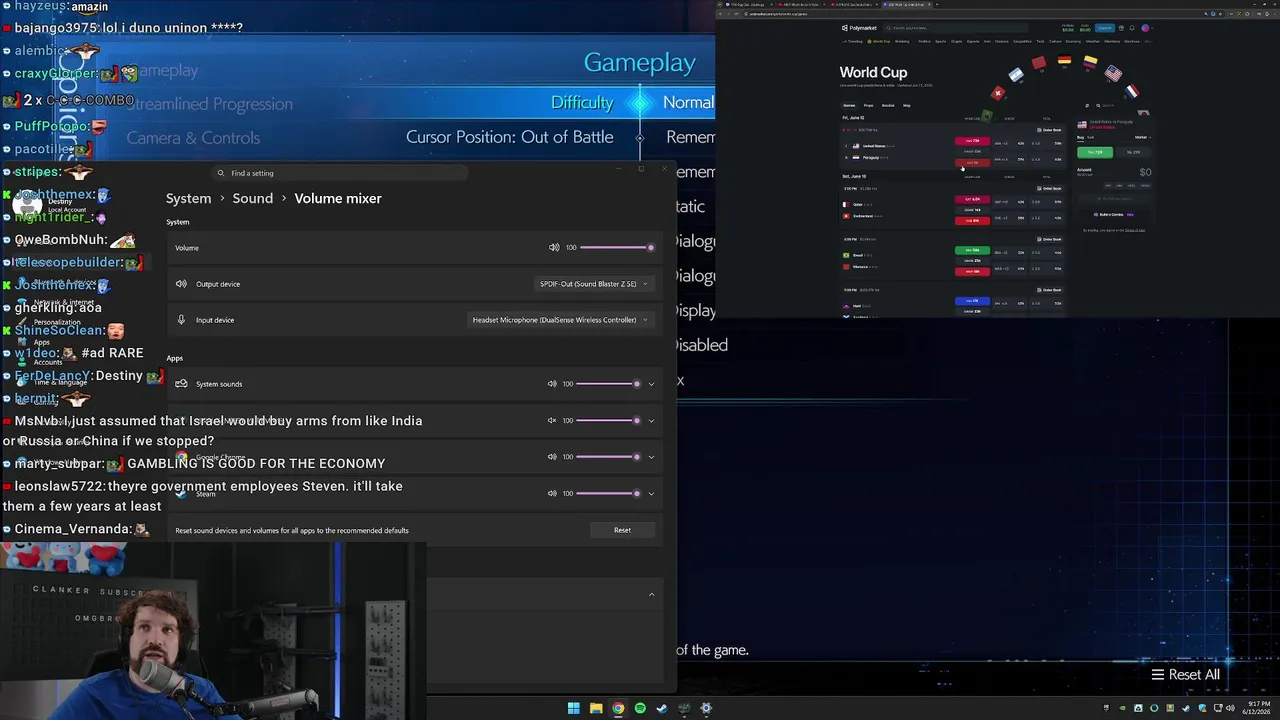Click the Output device speaker icon
The height and width of the screenshot is (720, 1280).
pyautogui.click(x=181, y=284)
